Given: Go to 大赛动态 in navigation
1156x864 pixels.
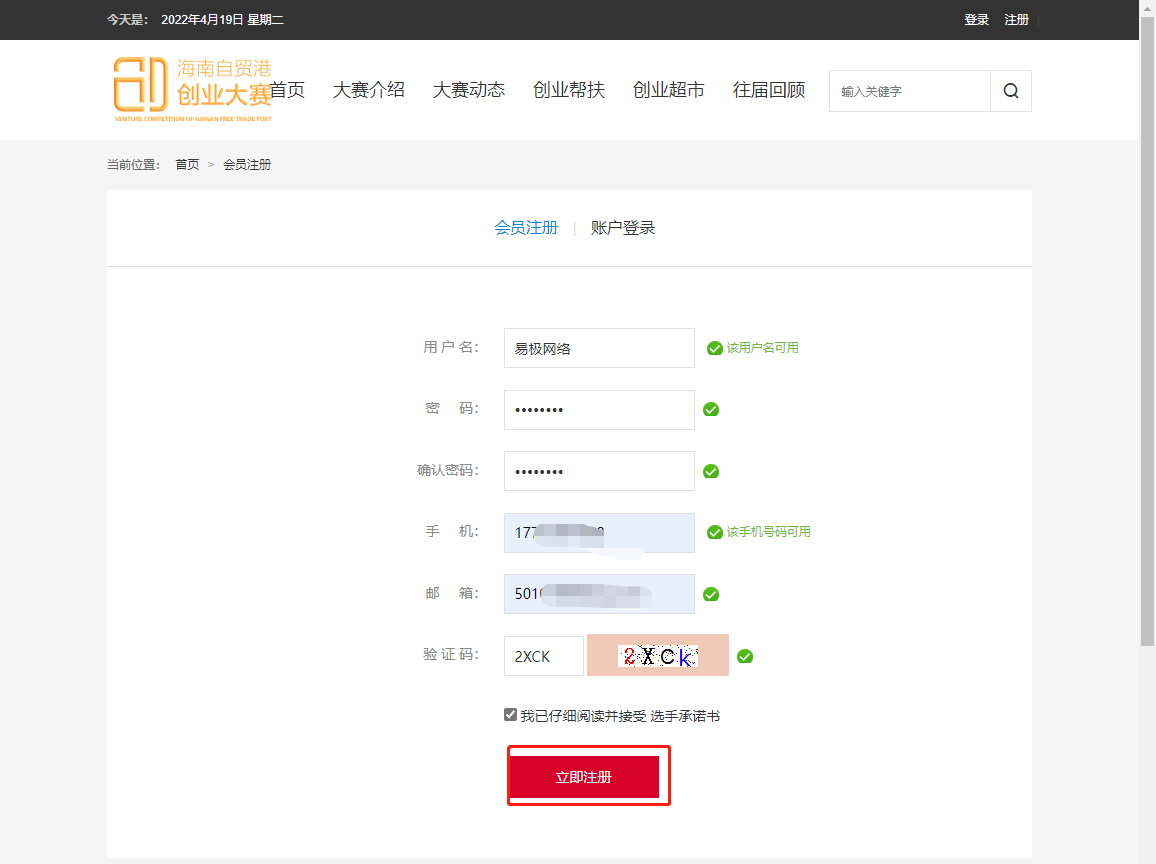Looking at the screenshot, I should [x=468, y=90].
